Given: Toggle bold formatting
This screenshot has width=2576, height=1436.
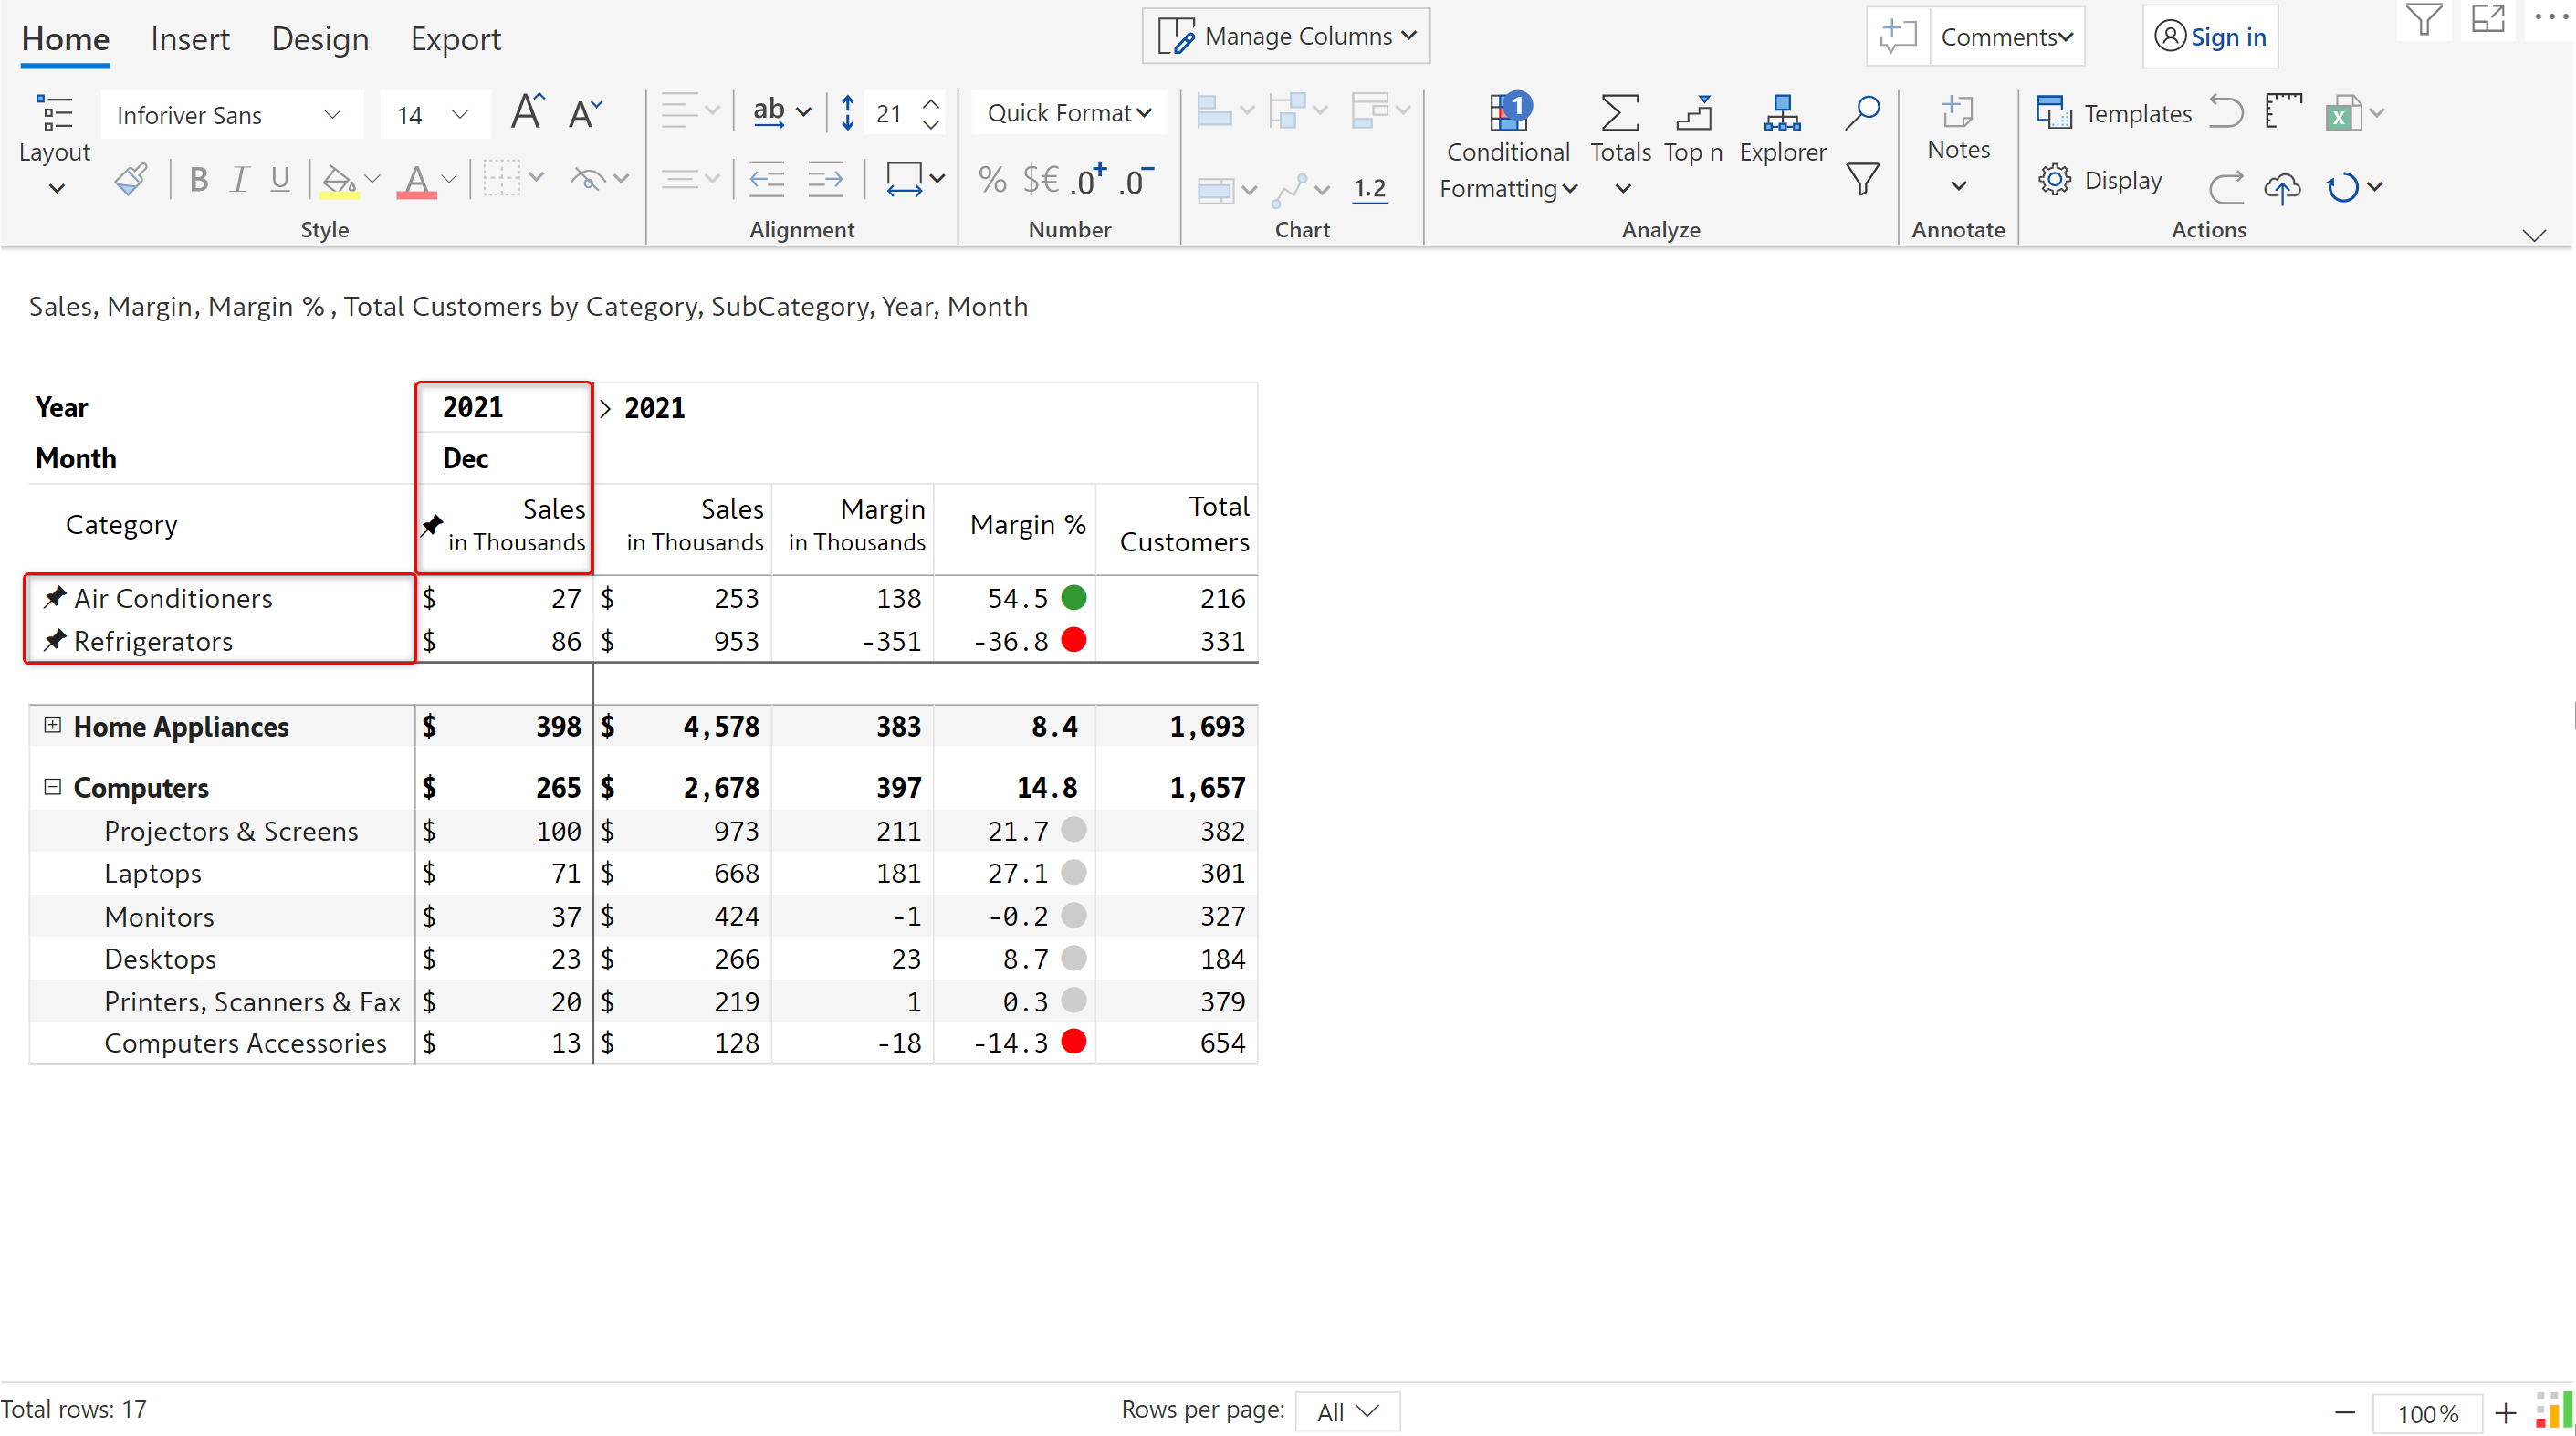Looking at the screenshot, I should click(x=198, y=180).
